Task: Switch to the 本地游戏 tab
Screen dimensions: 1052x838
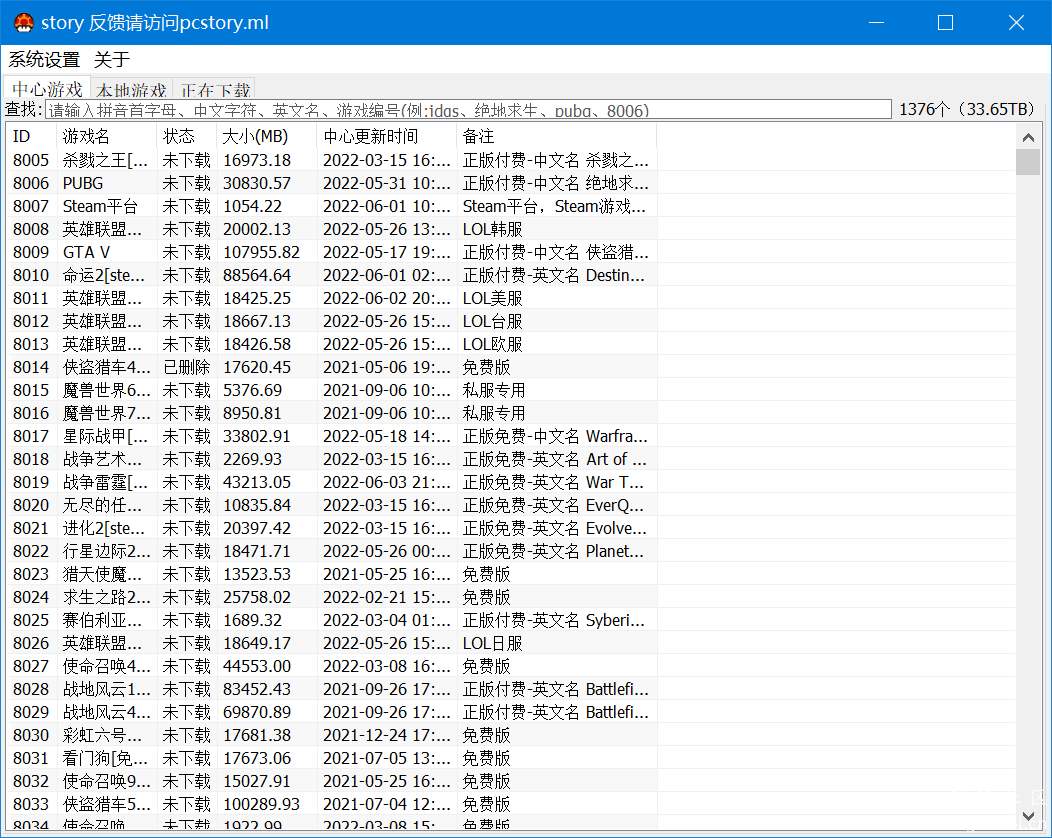Action: point(131,88)
